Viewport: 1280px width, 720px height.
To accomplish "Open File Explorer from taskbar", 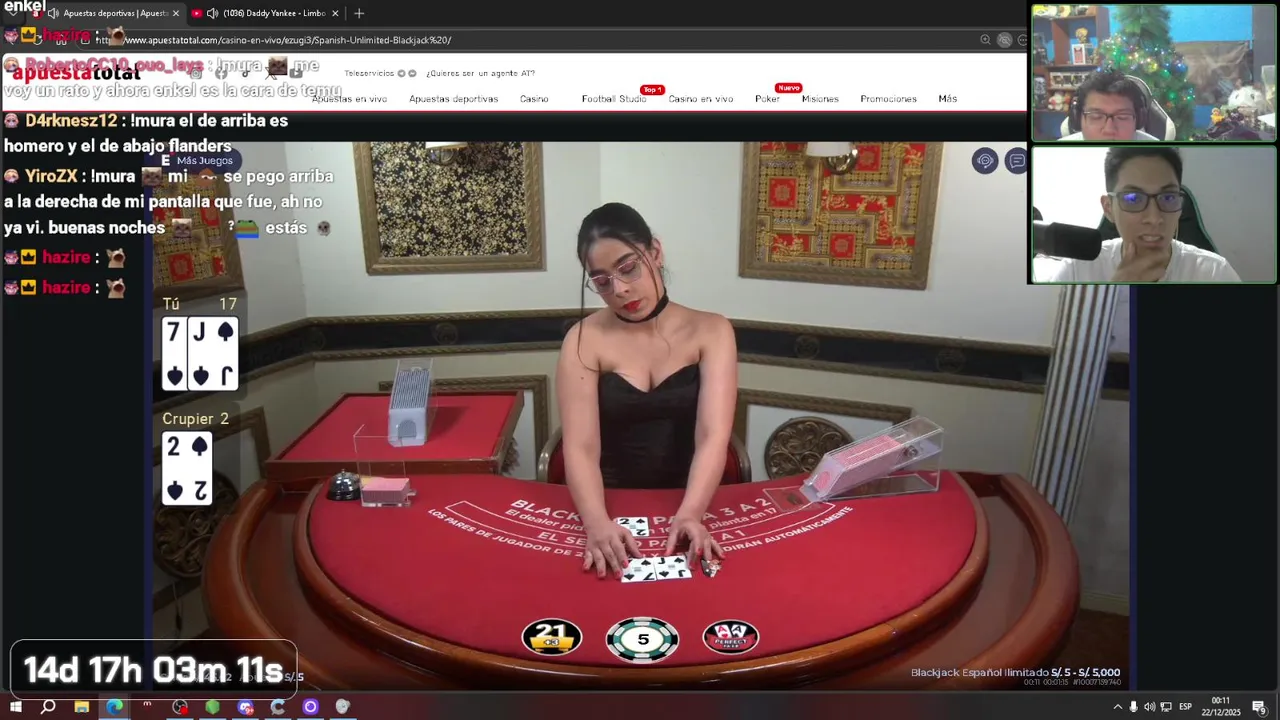I will (82, 707).
